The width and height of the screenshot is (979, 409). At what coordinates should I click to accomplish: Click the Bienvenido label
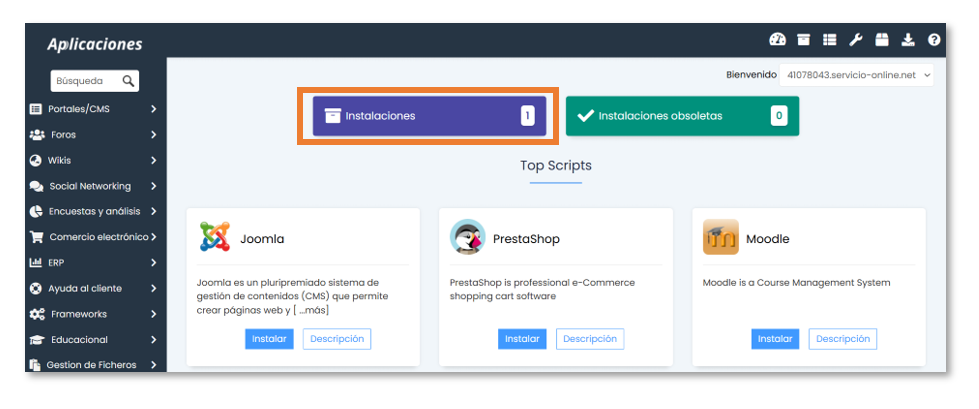pos(751,75)
